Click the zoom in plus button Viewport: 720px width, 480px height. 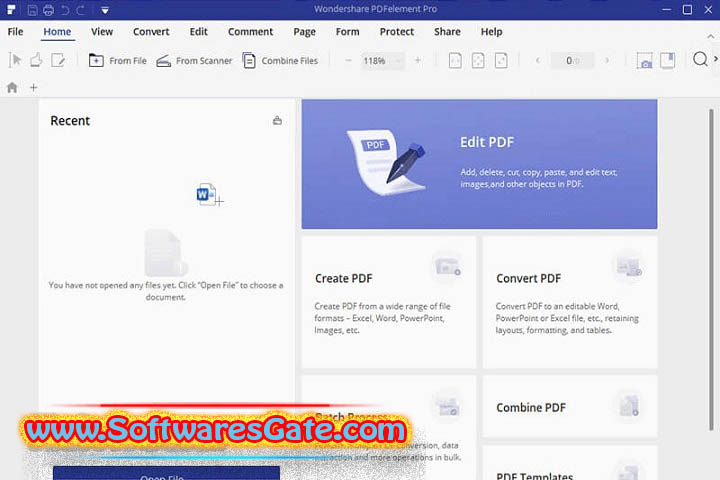pos(417,60)
